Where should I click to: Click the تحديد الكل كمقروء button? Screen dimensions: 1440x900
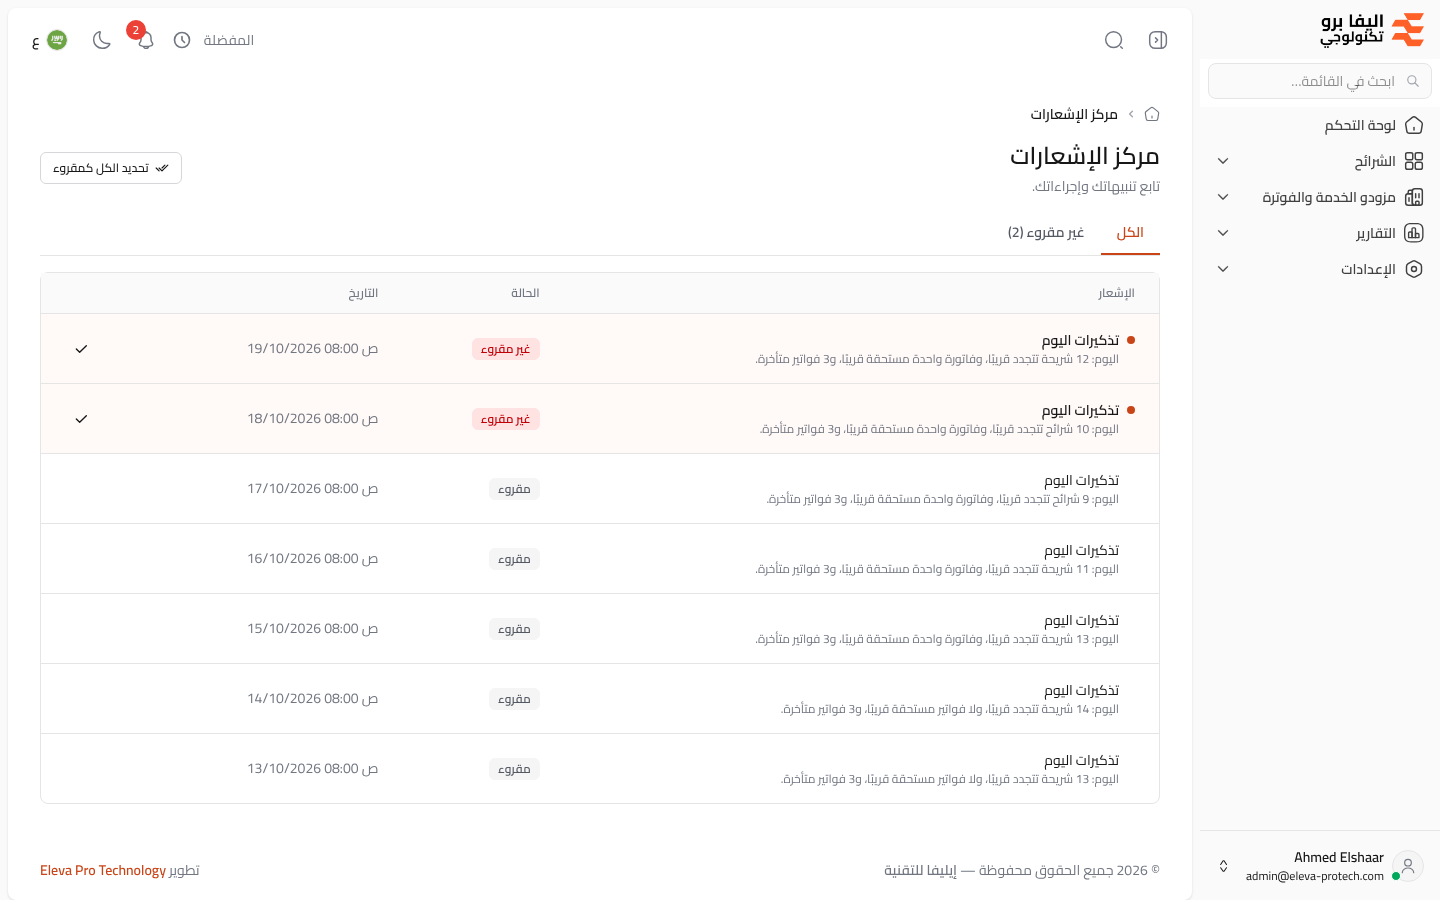click(111, 168)
